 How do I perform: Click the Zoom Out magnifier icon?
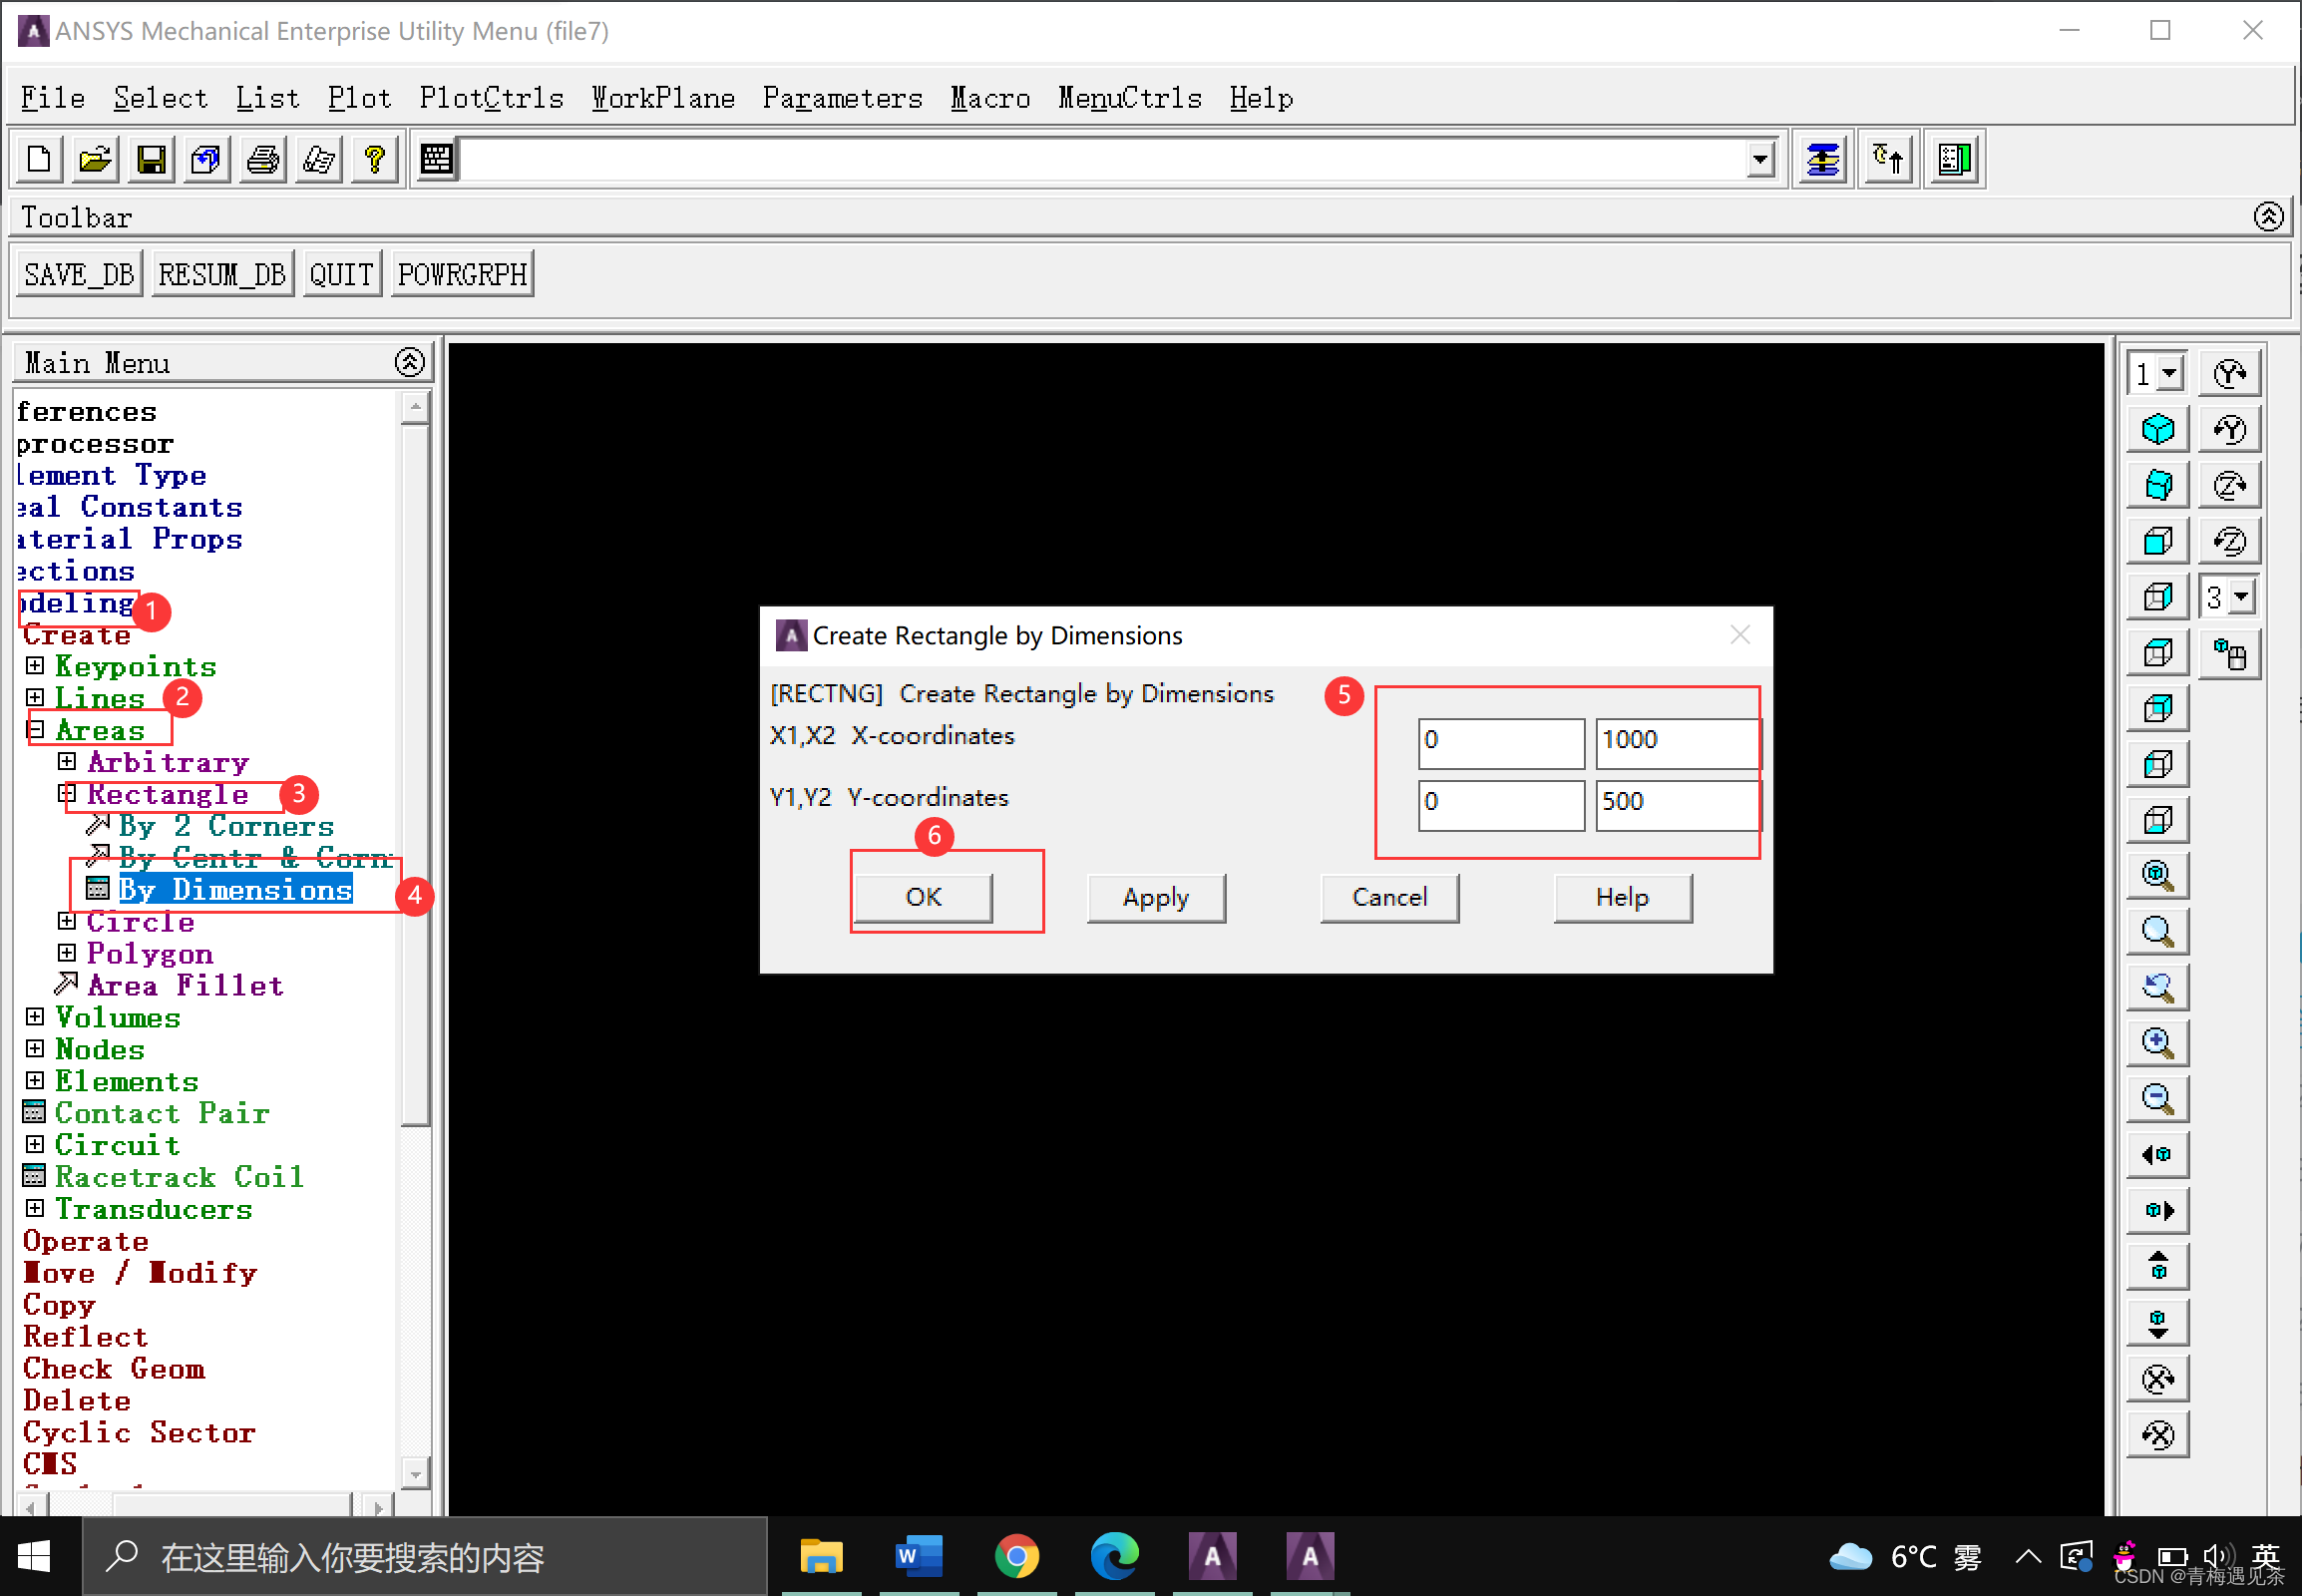2157,1099
